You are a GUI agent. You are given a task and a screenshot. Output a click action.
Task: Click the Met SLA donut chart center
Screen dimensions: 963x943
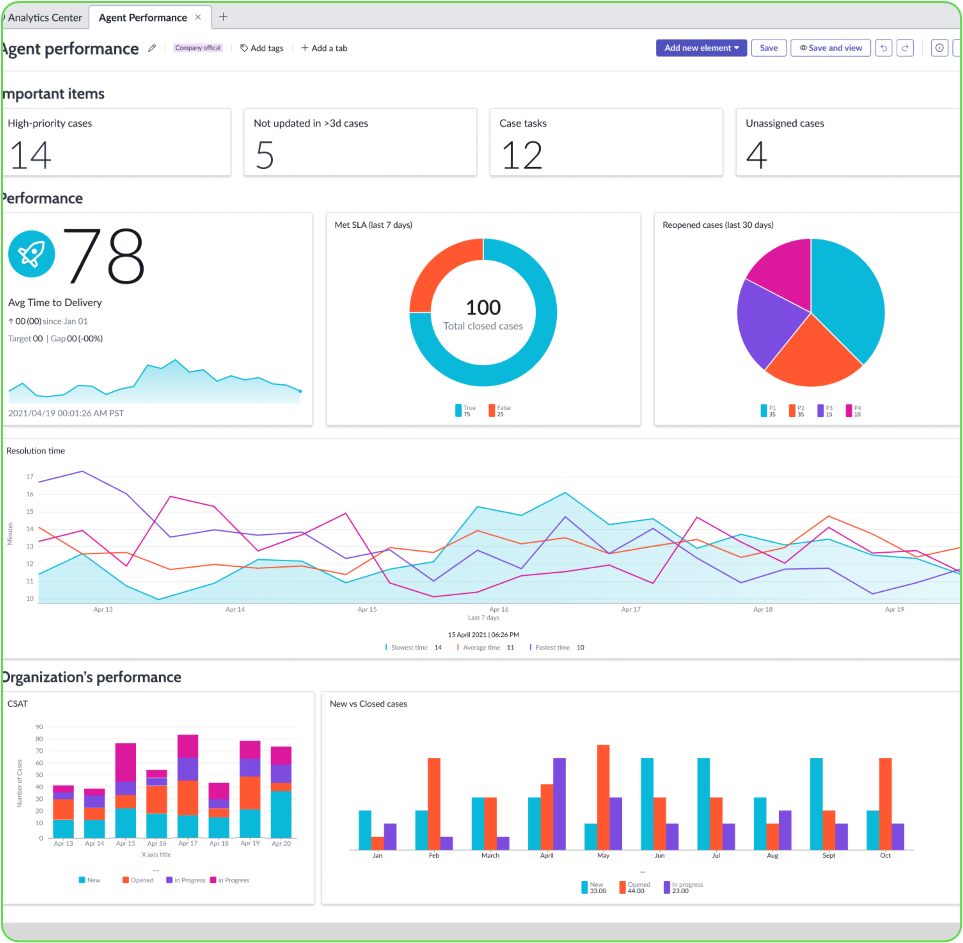[x=483, y=312]
